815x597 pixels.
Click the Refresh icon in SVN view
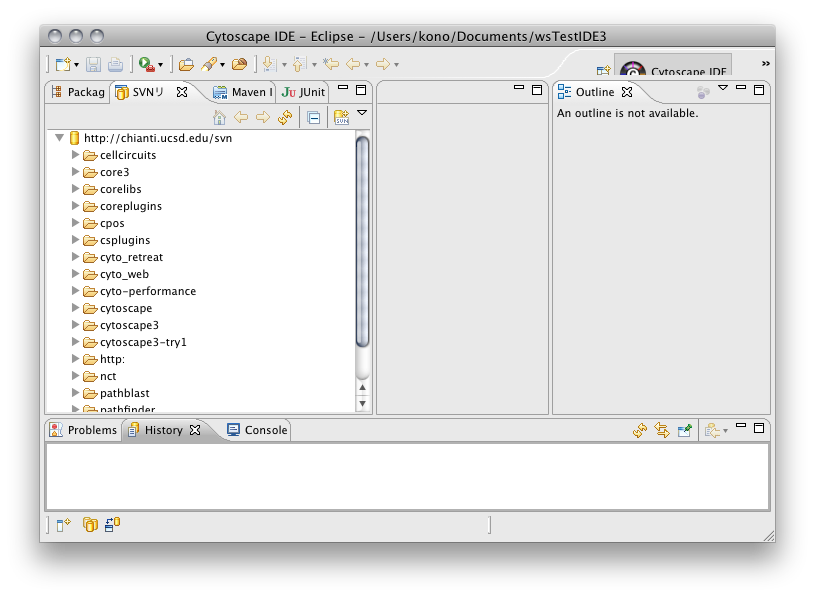285,117
